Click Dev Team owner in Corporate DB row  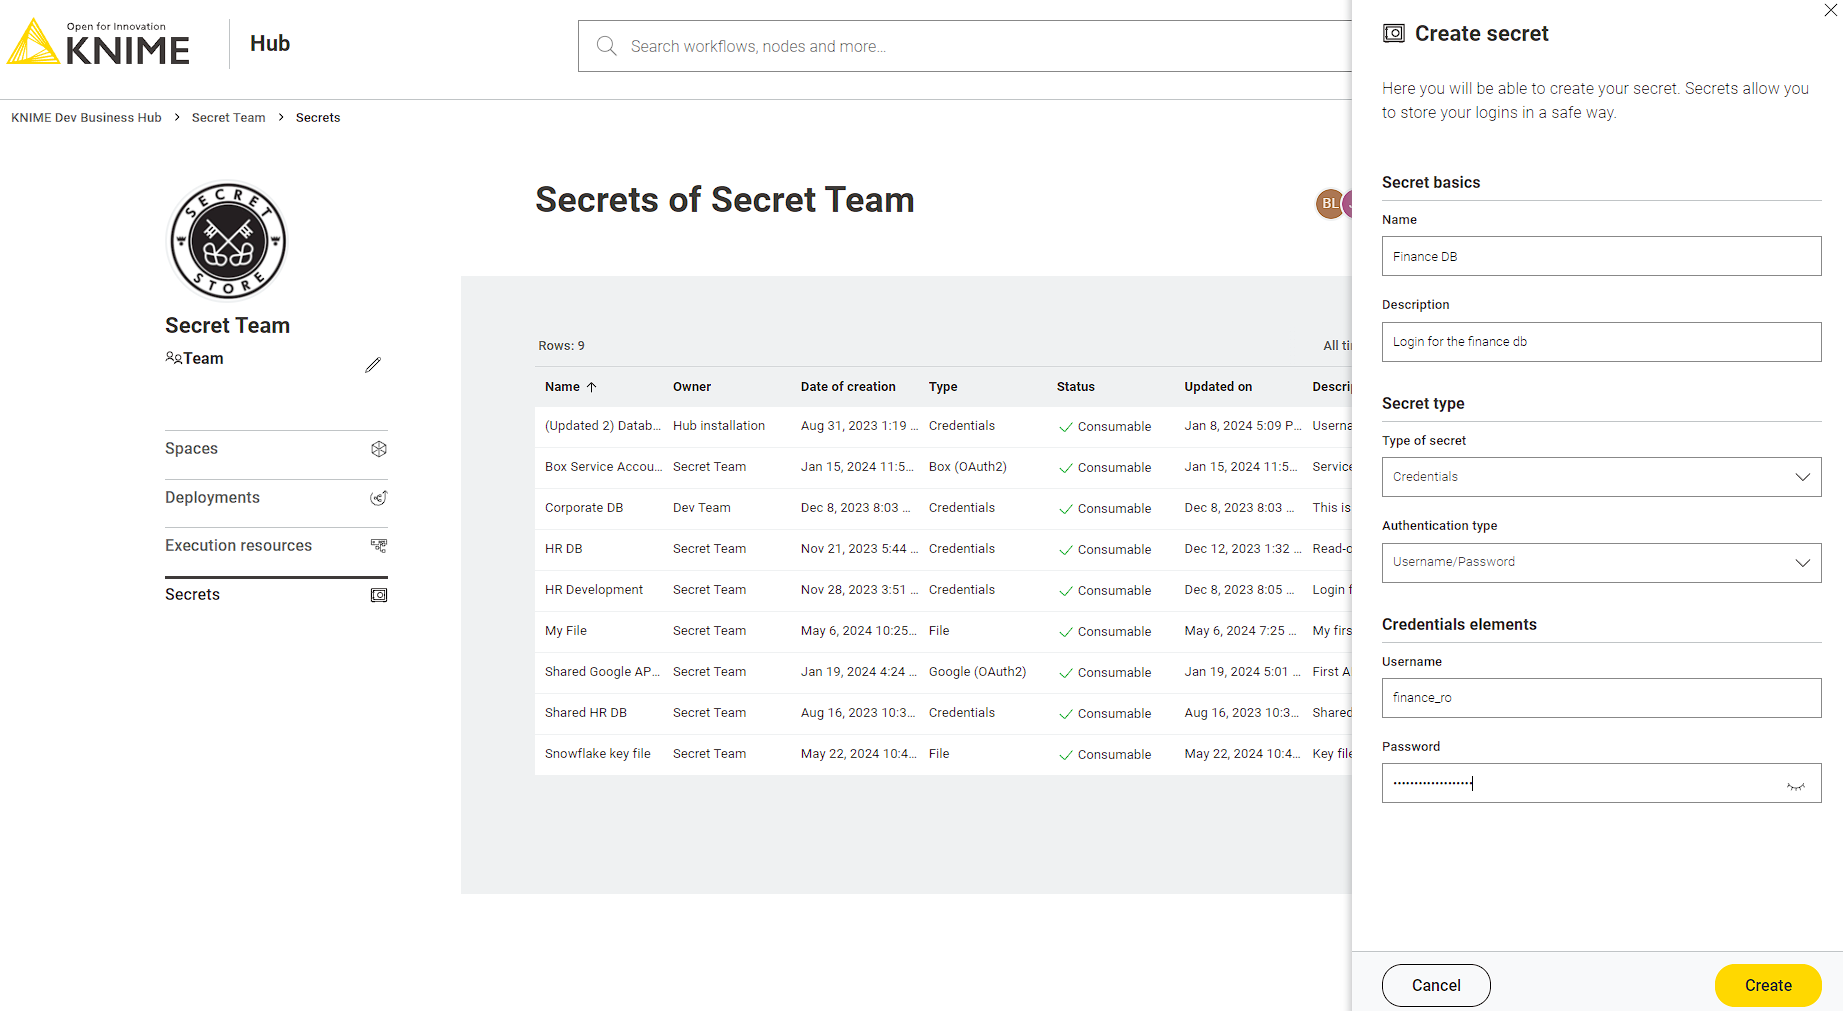coord(702,508)
